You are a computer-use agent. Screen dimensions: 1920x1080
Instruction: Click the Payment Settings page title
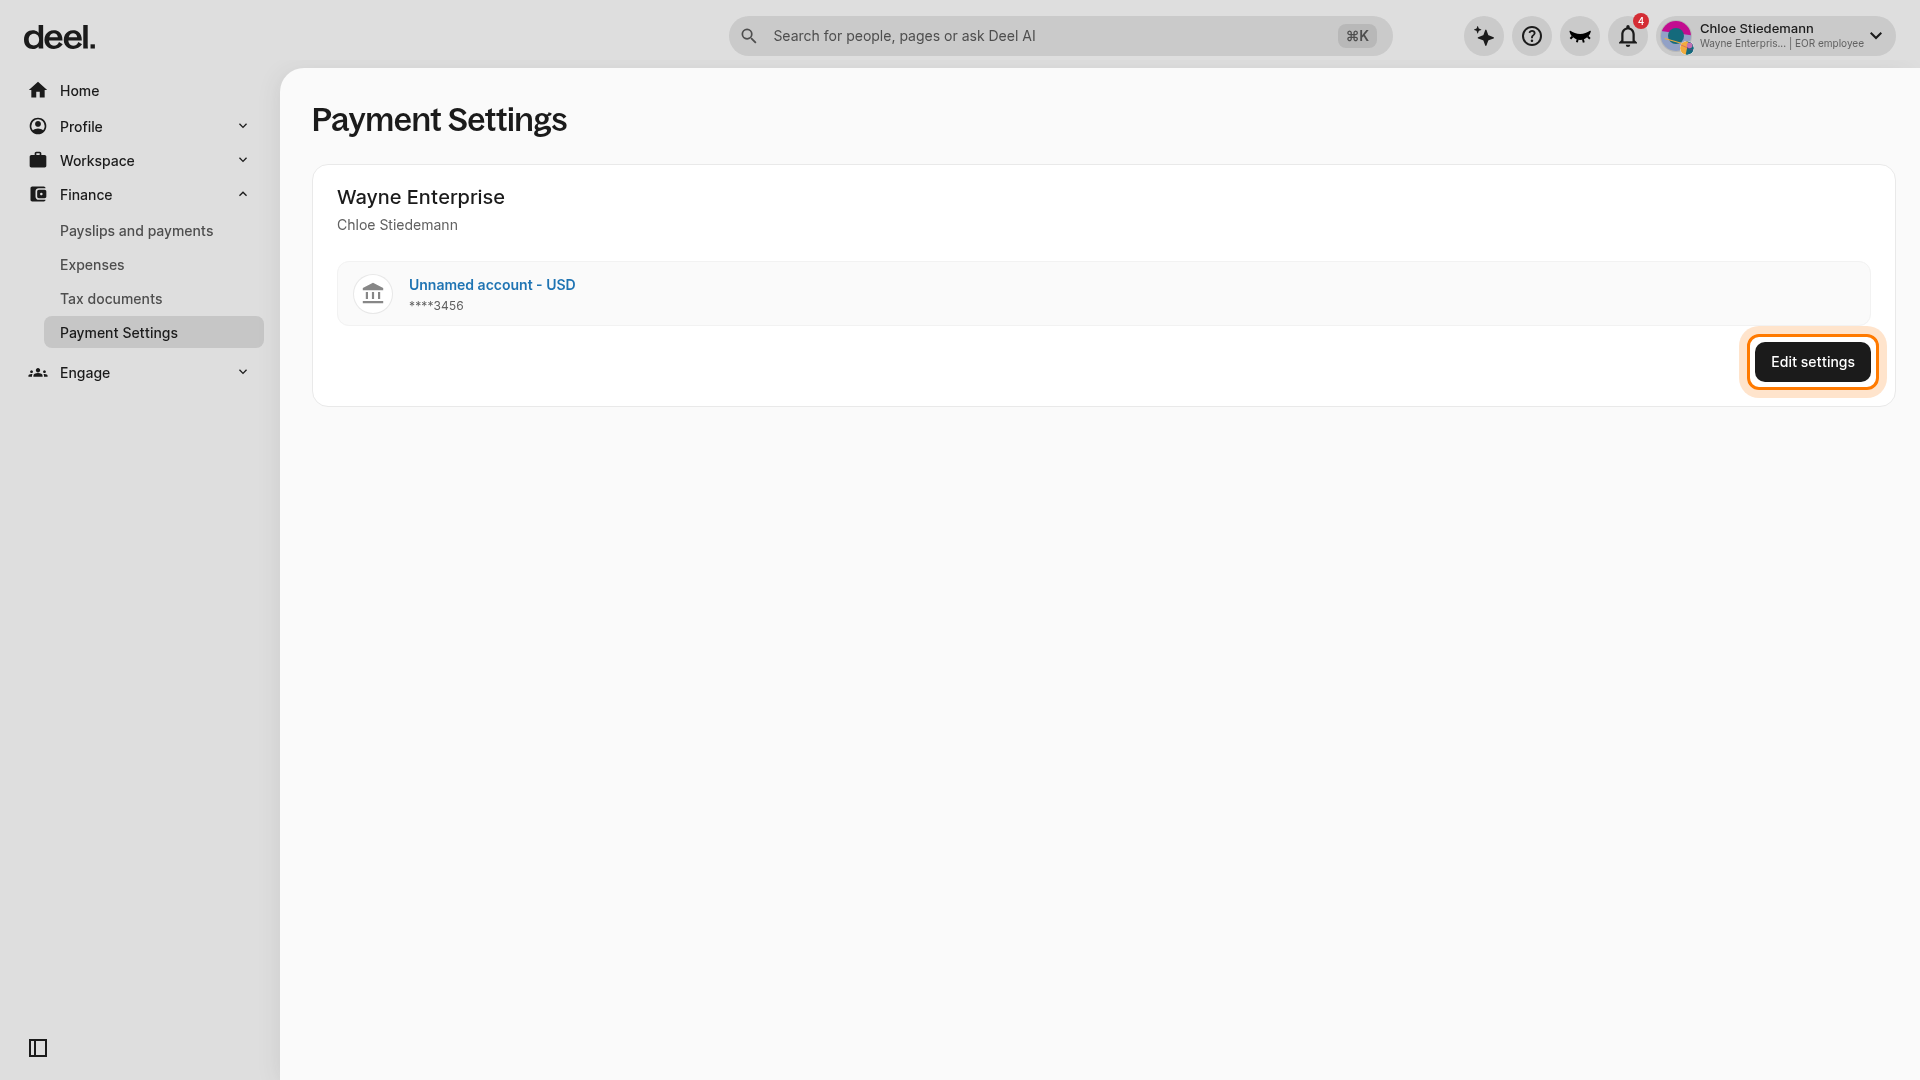[439, 120]
